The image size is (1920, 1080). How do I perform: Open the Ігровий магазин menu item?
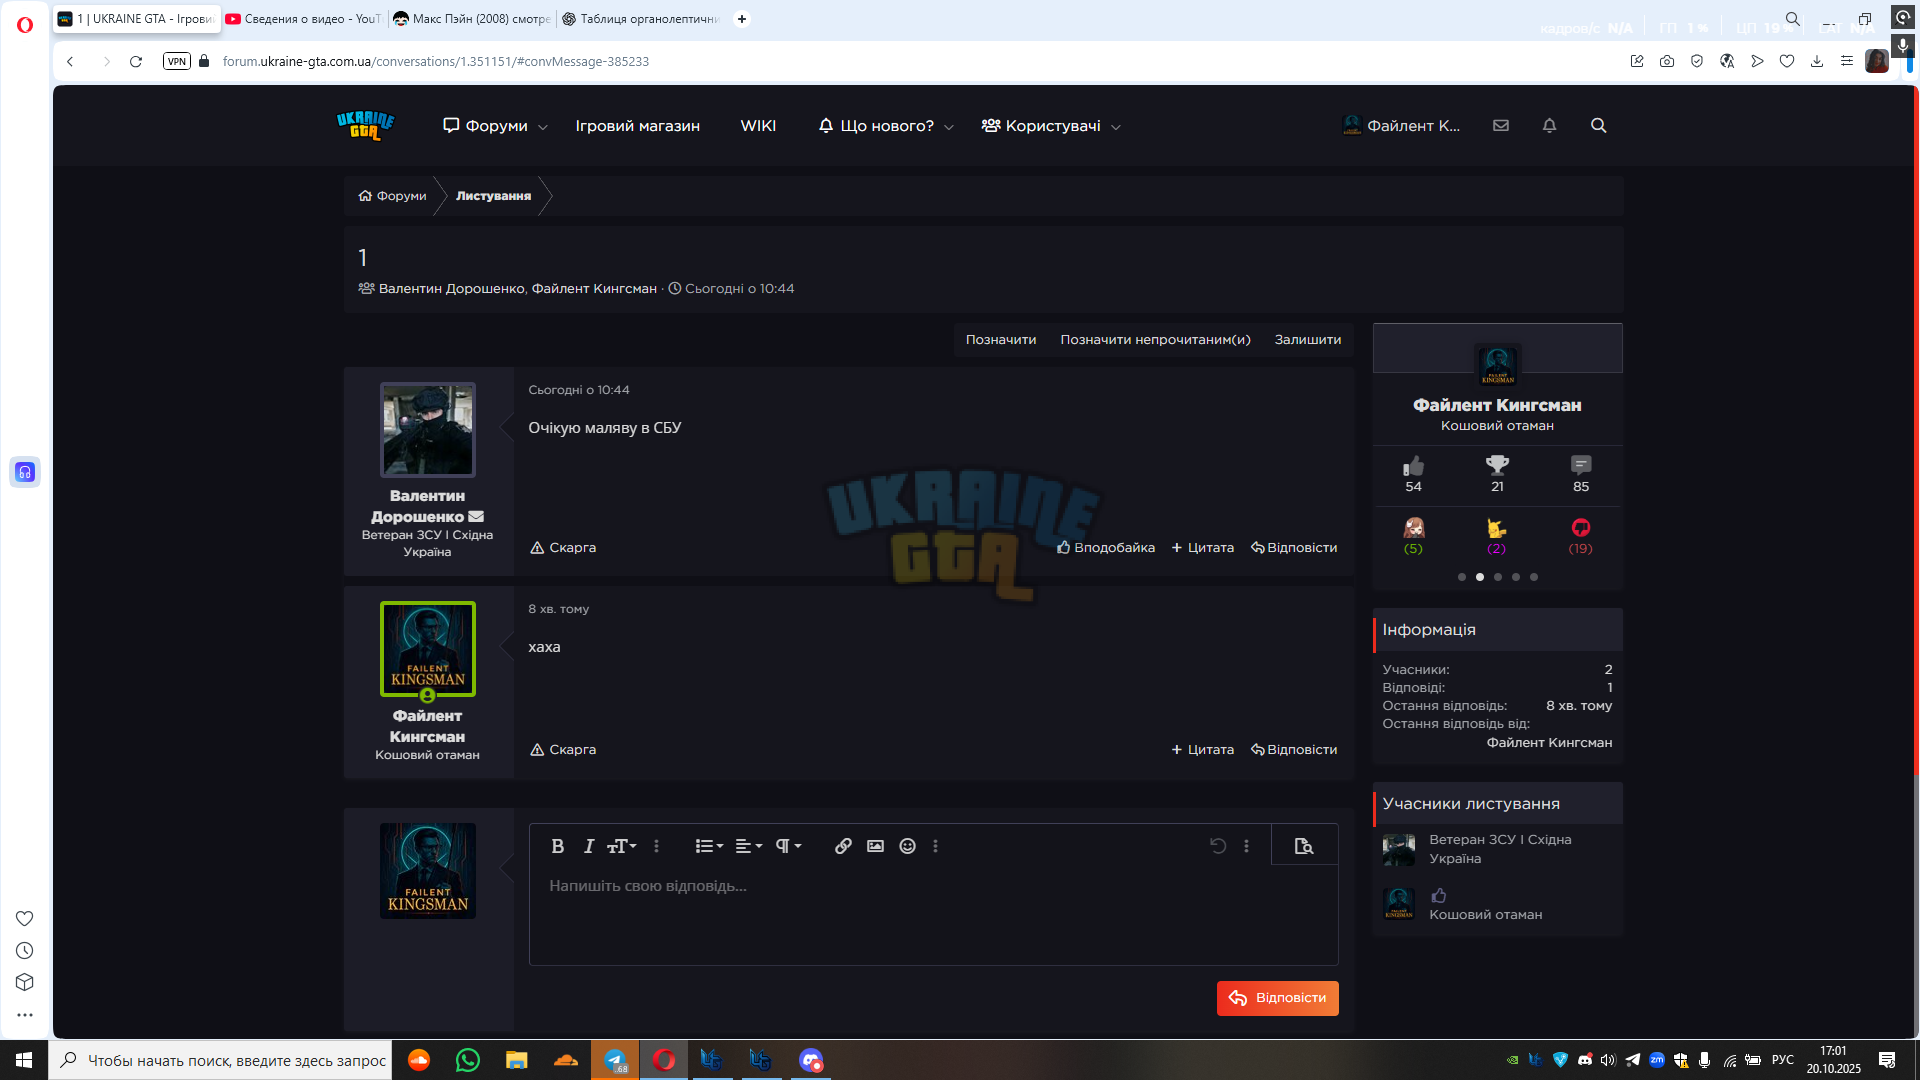638,126
